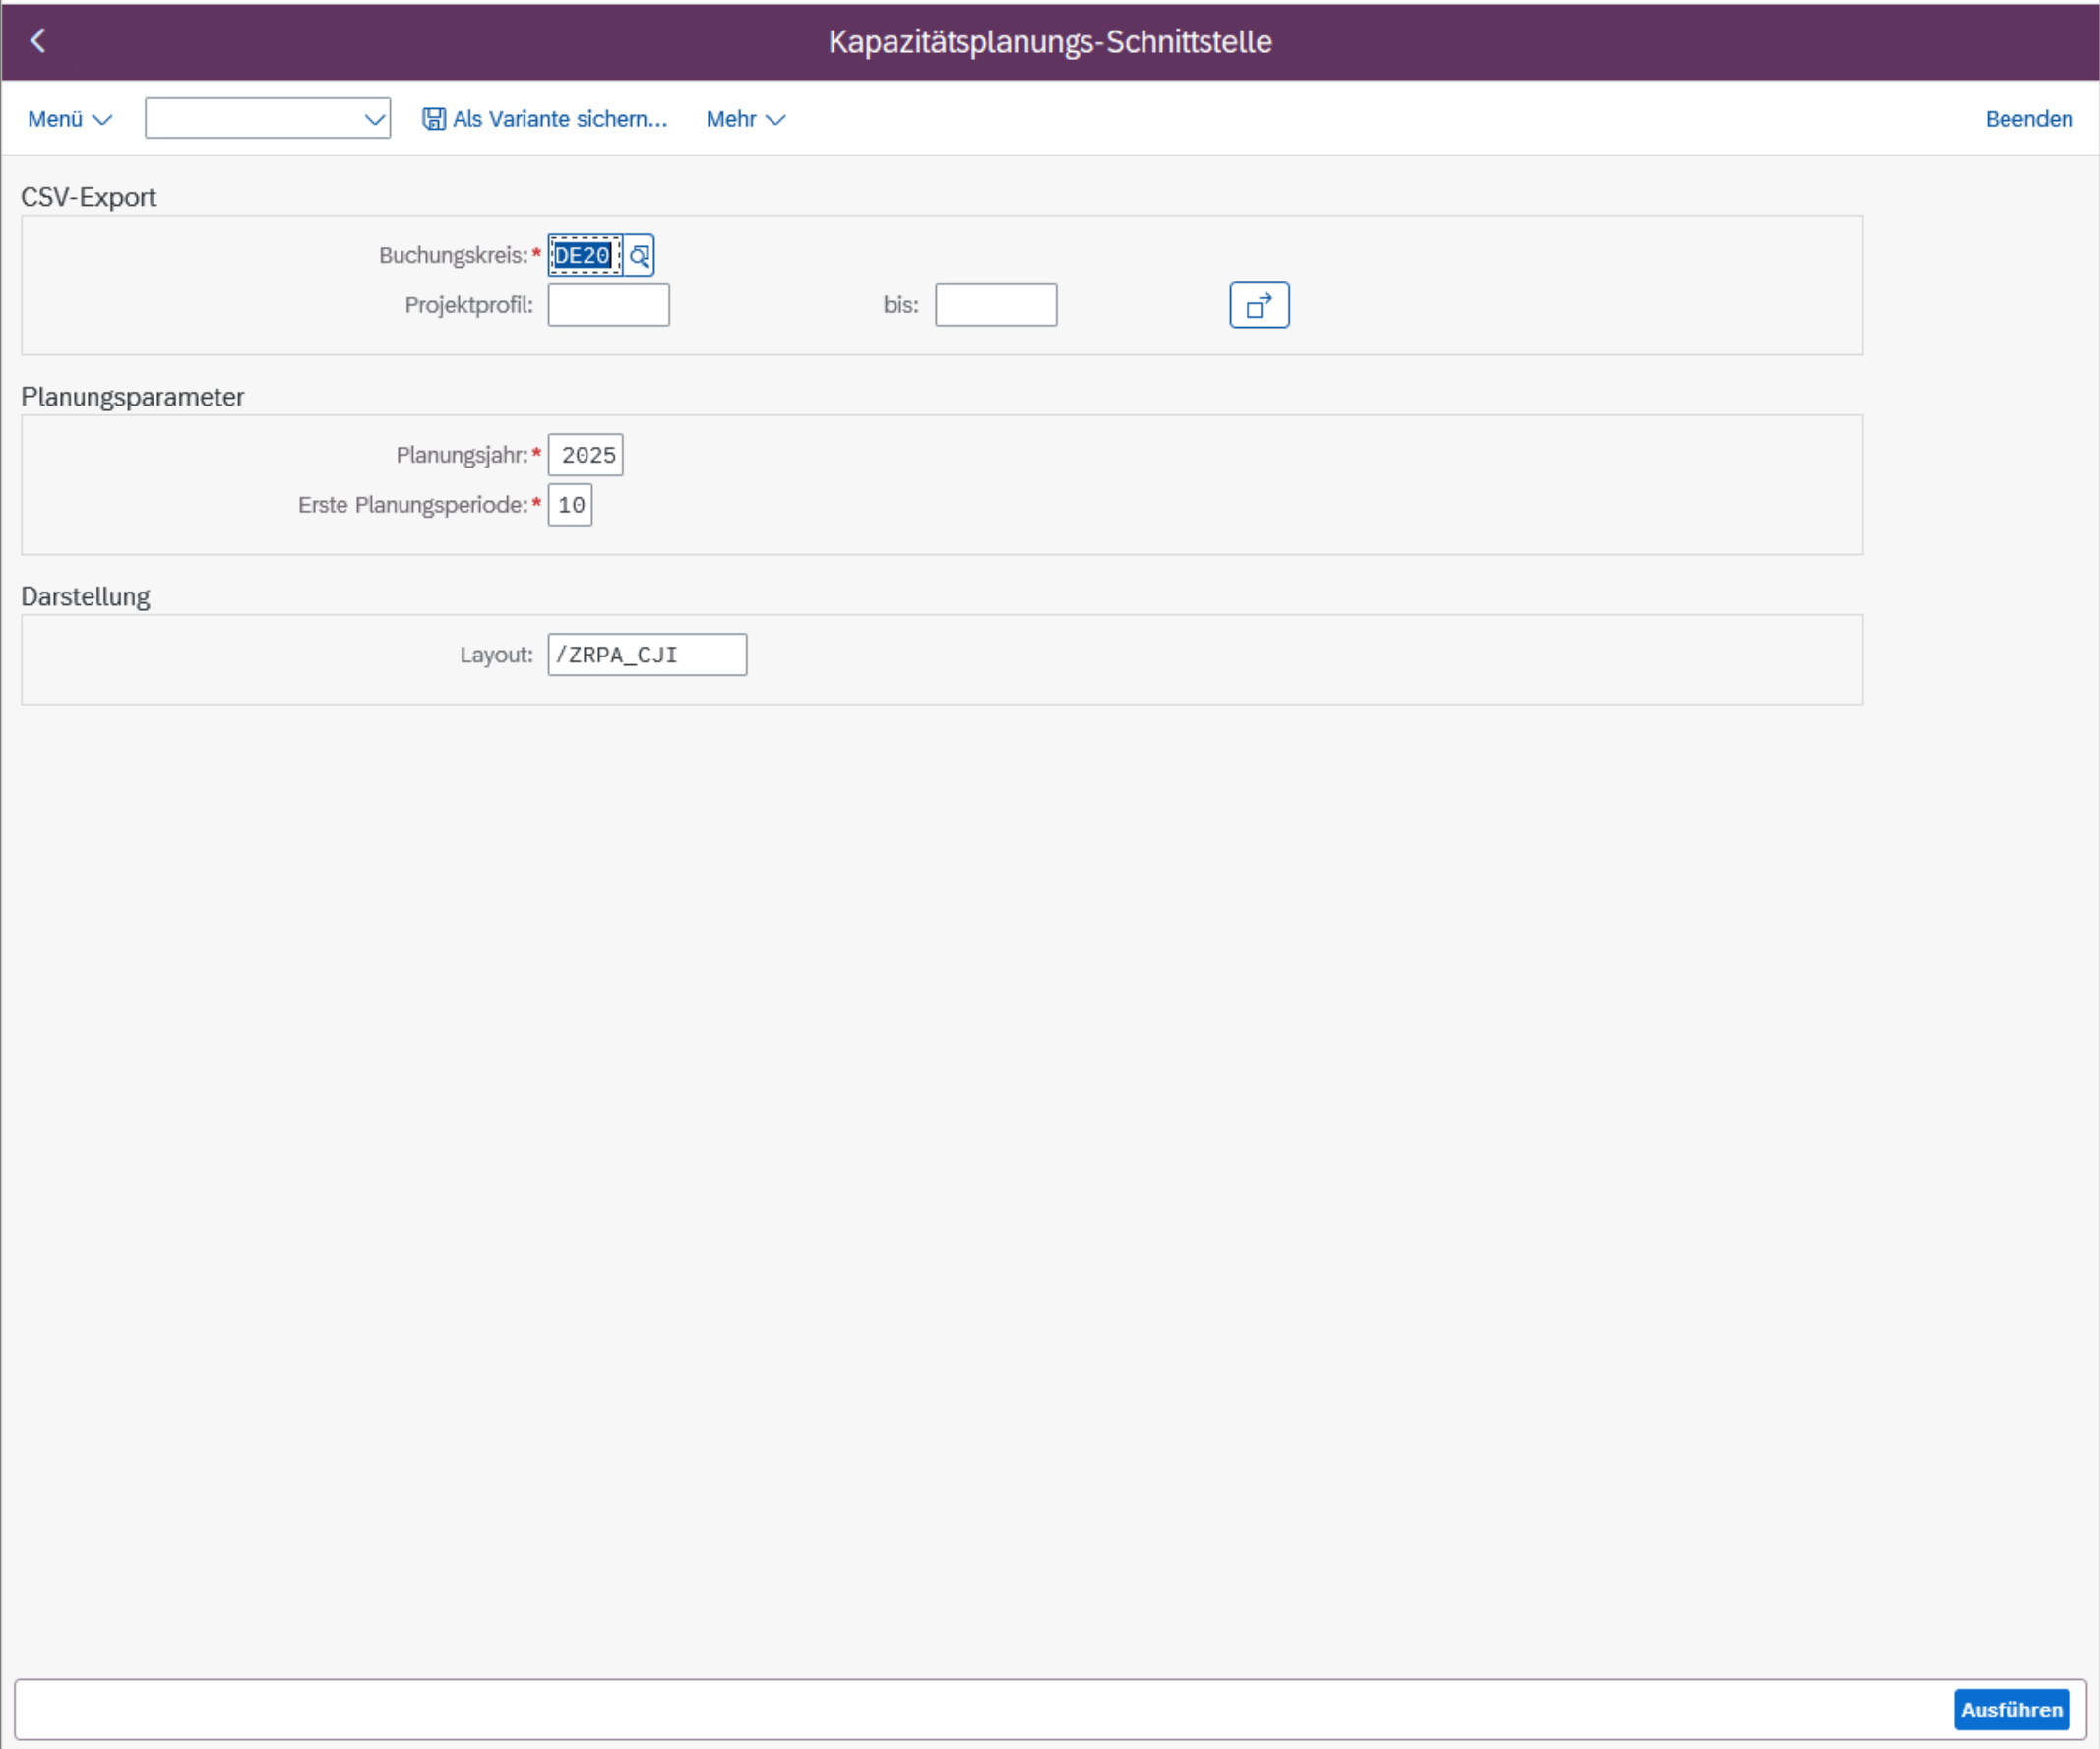Expand the command field dropdown arrow
Viewport: 2100px width, 1749px height.
click(374, 119)
